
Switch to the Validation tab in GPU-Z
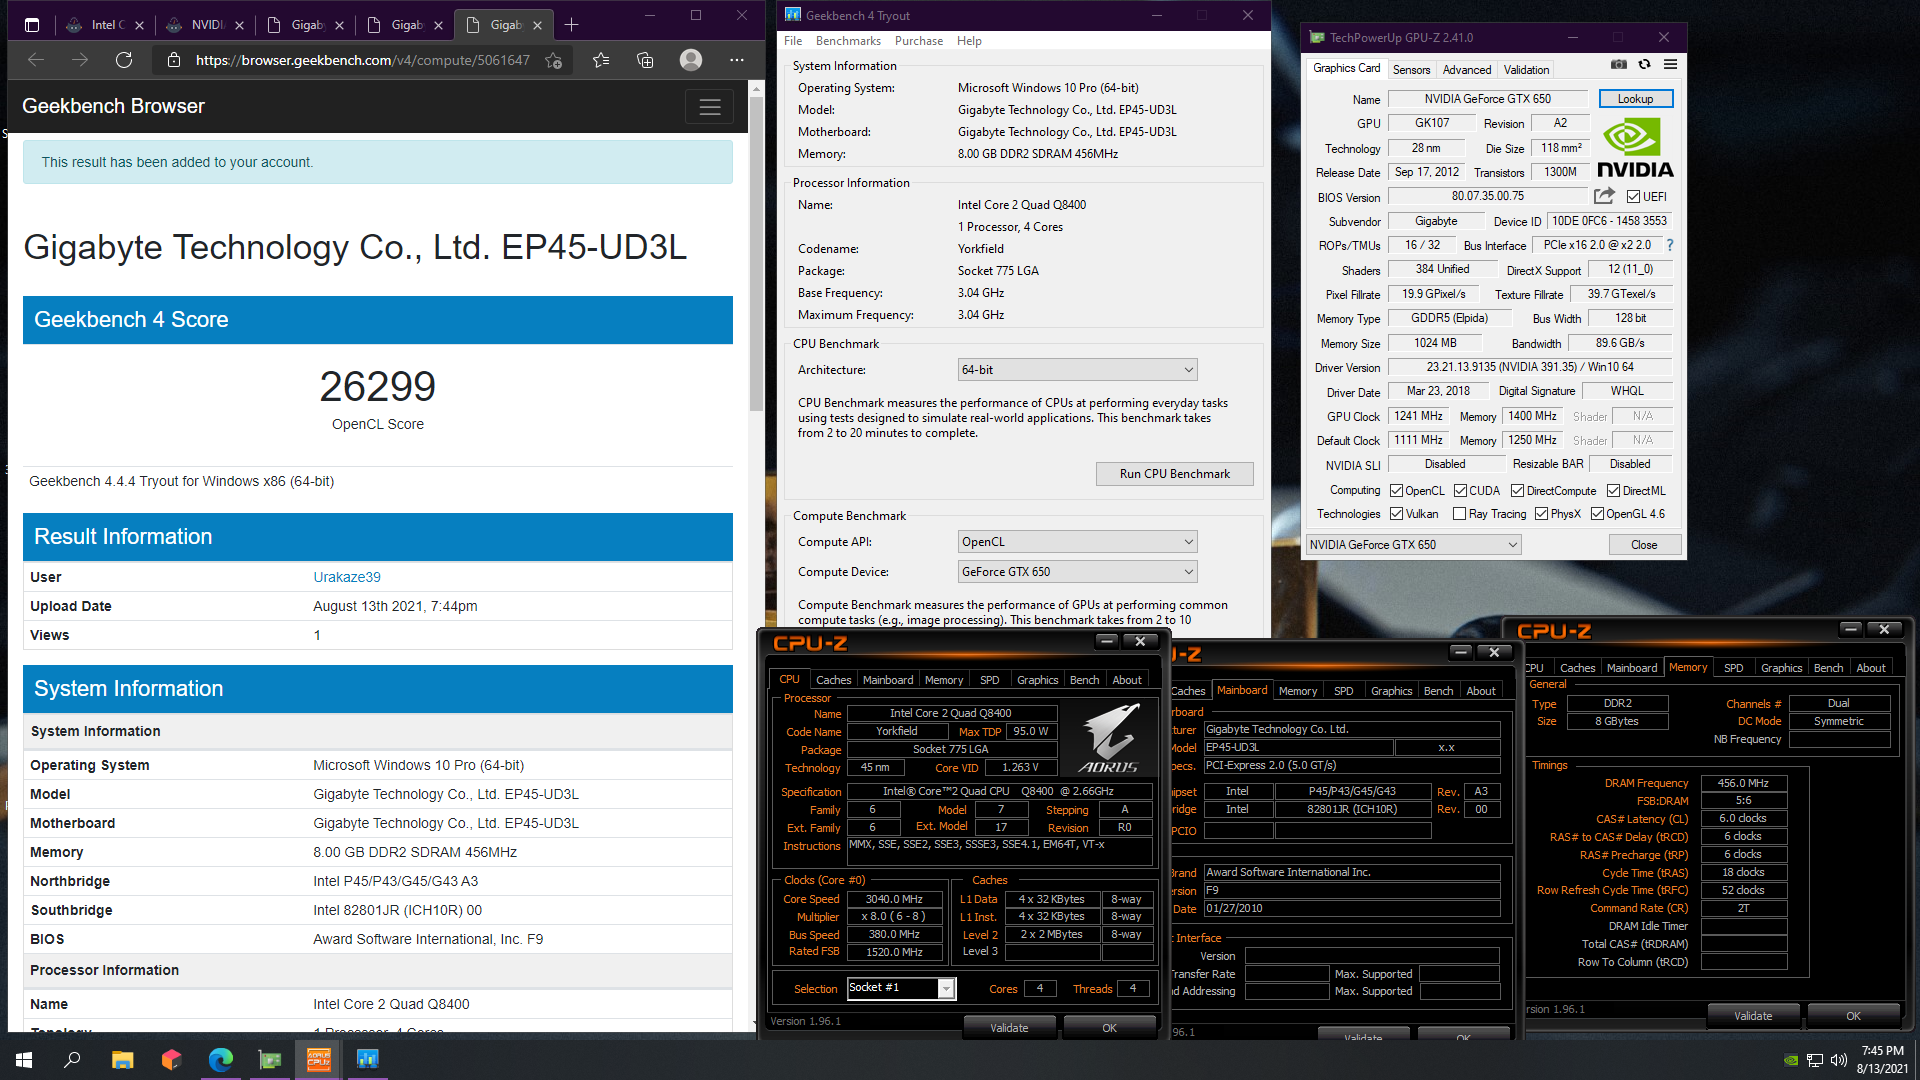click(1526, 70)
